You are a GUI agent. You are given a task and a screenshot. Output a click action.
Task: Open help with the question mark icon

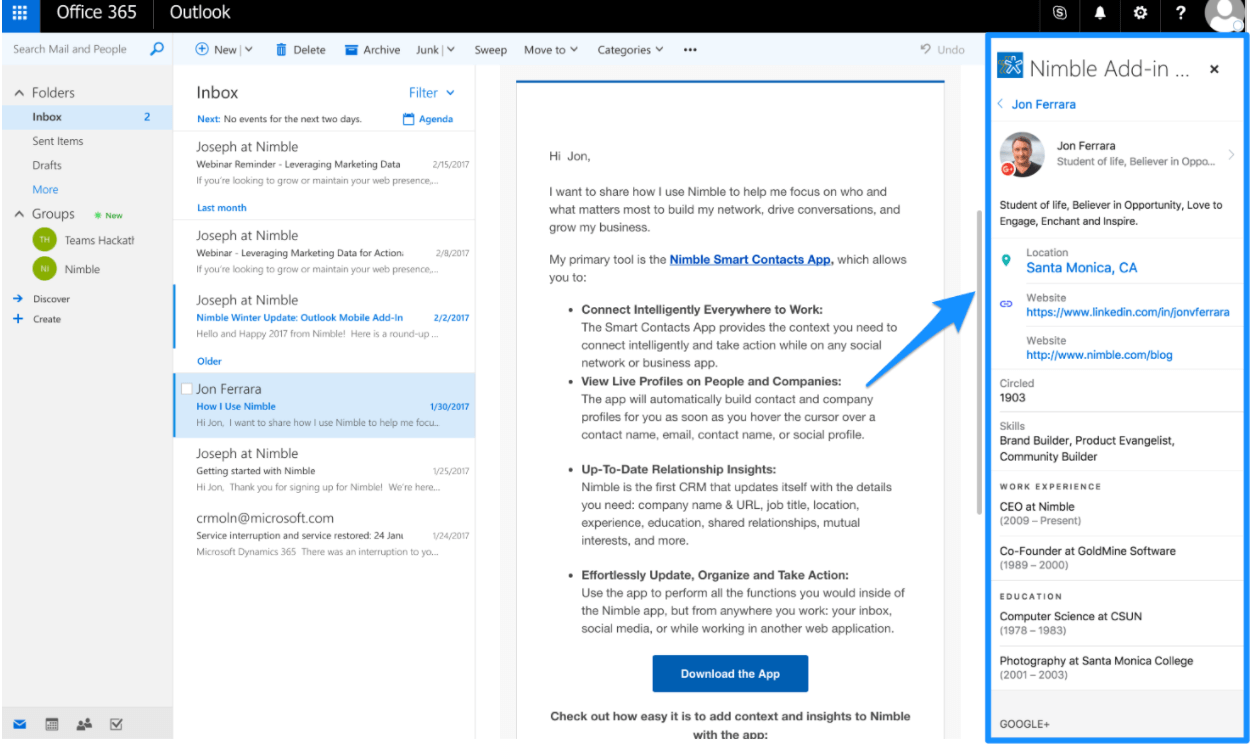[1181, 13]
